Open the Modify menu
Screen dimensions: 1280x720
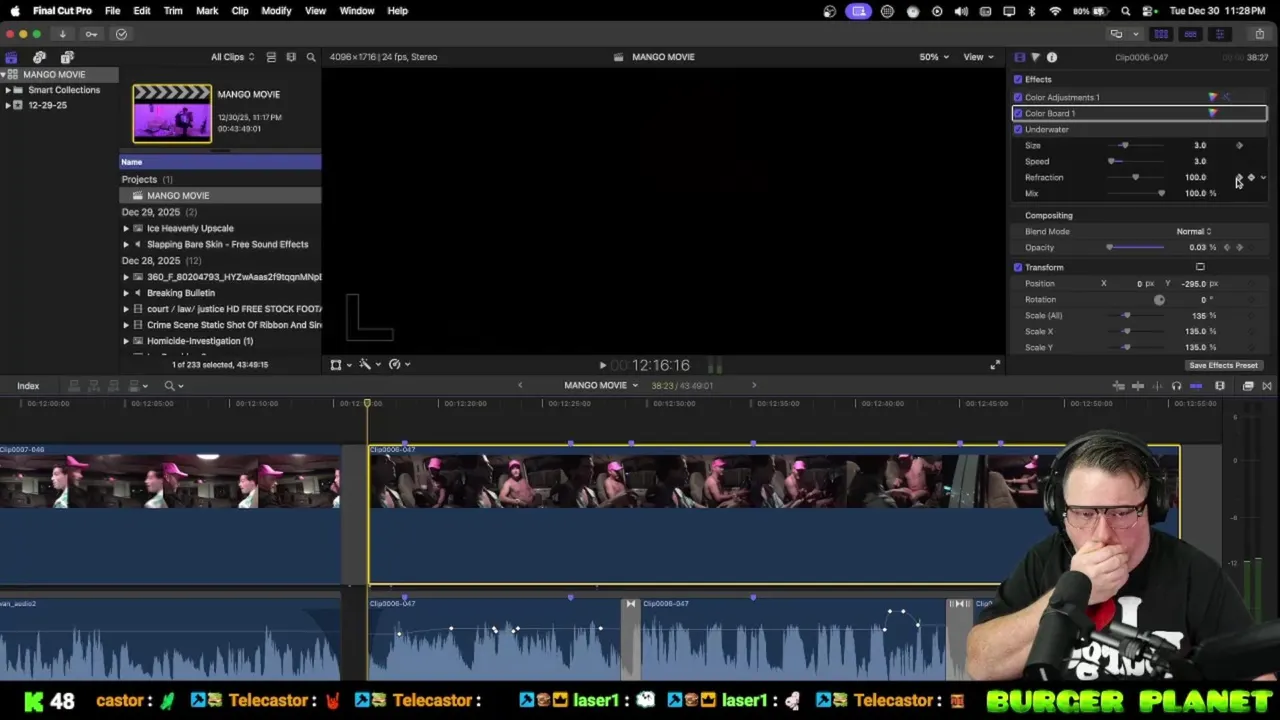tap(276, 11)
